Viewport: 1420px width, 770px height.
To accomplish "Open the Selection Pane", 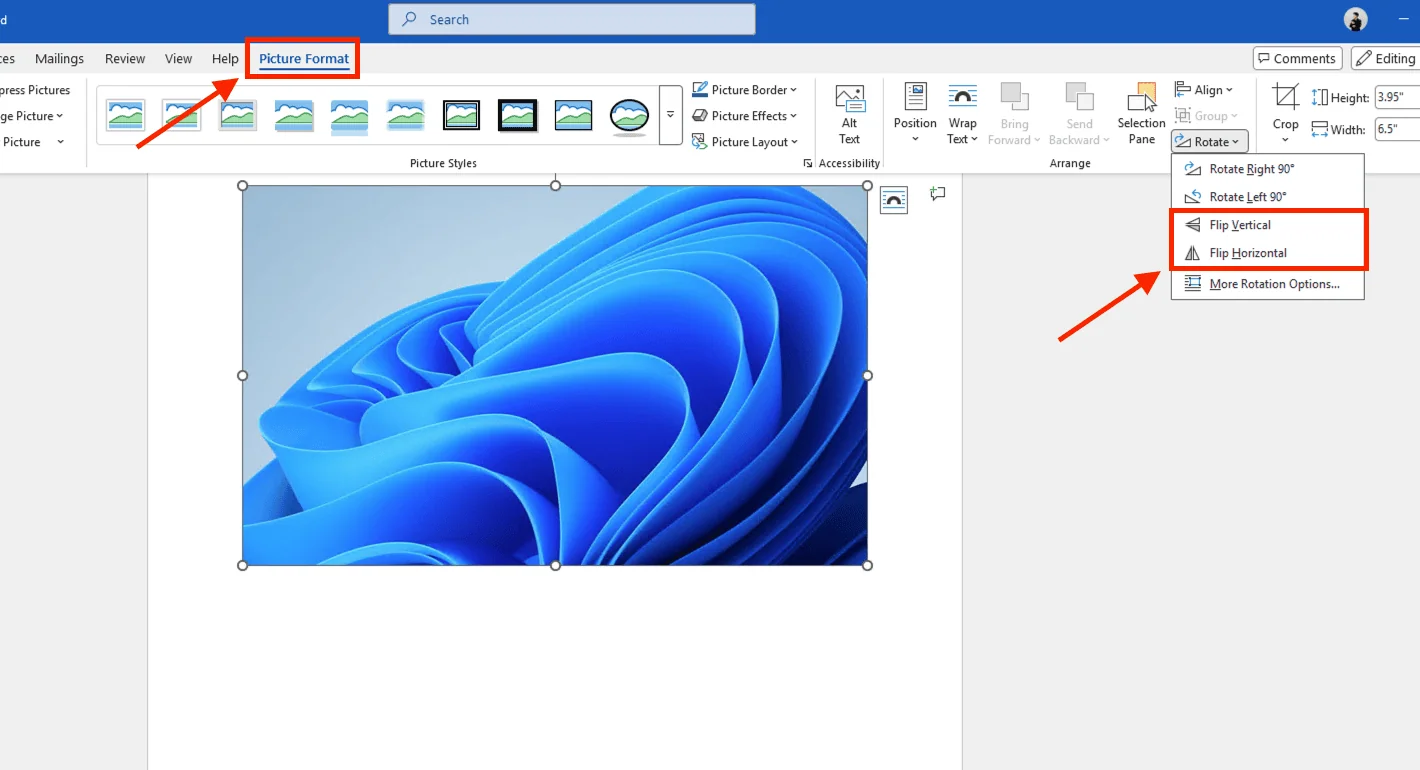I will 1141,113.
